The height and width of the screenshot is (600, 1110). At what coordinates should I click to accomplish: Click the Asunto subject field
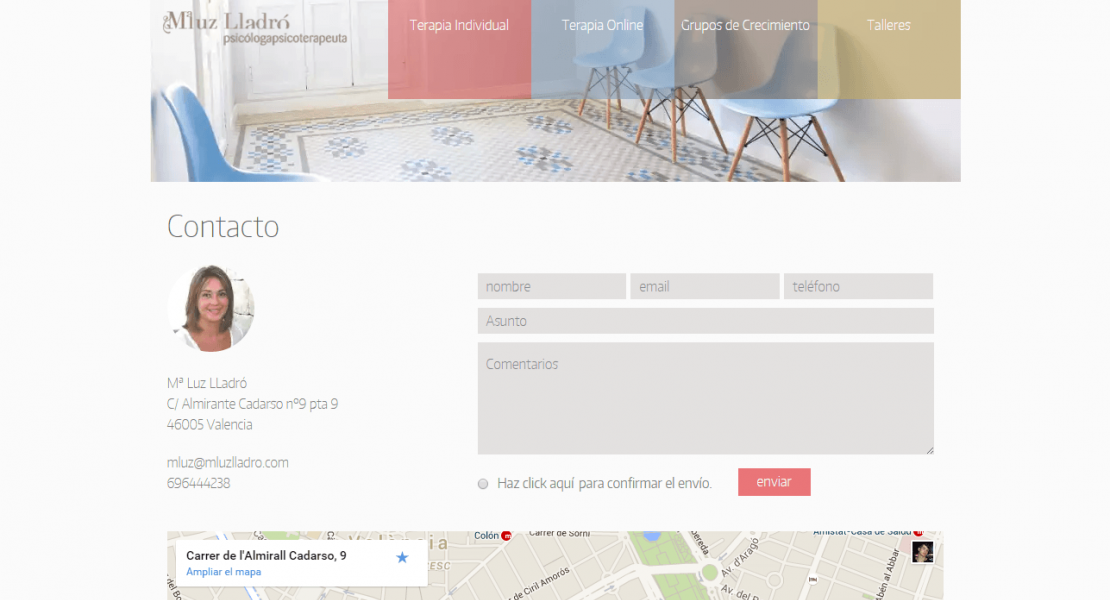tap(705, 321)
